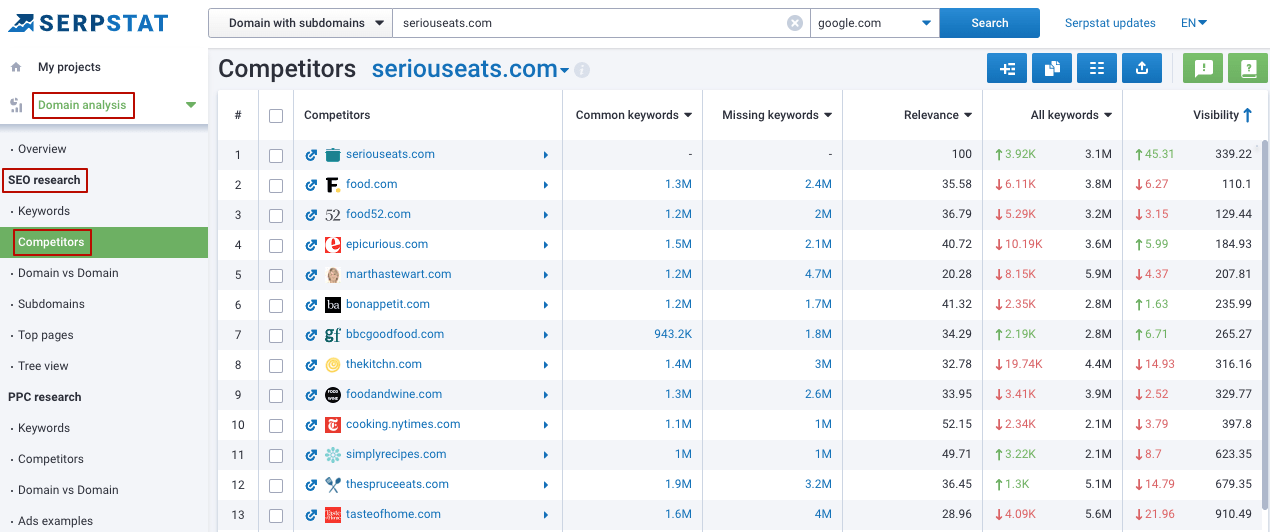Viewport: 1270px width, 532px height.
Task: Clear the search field with the X icon
Action: 795,23
